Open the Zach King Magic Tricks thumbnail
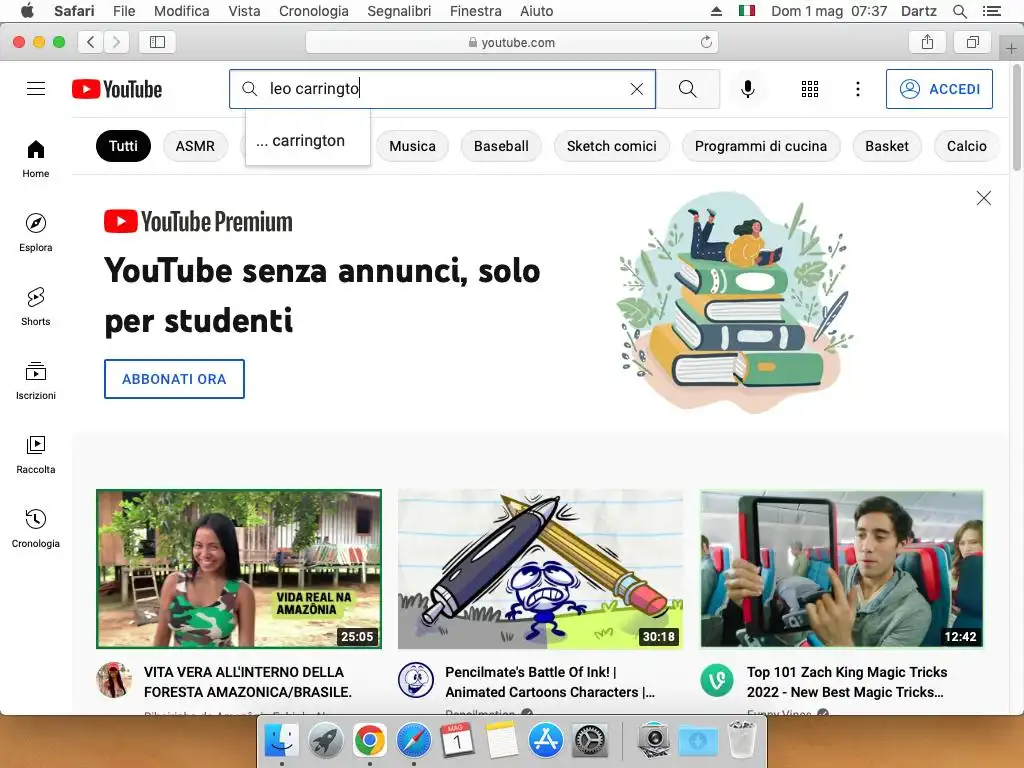 842,569
